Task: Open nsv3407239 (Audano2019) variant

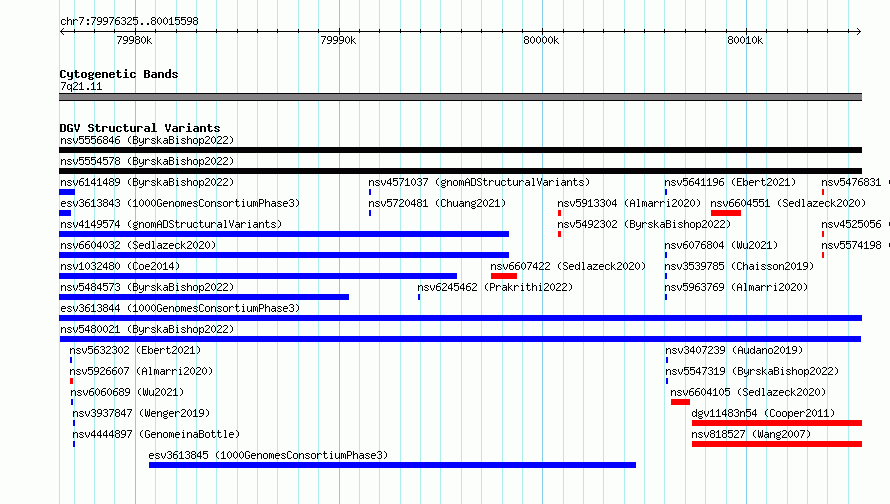Action: click(734, 350)
